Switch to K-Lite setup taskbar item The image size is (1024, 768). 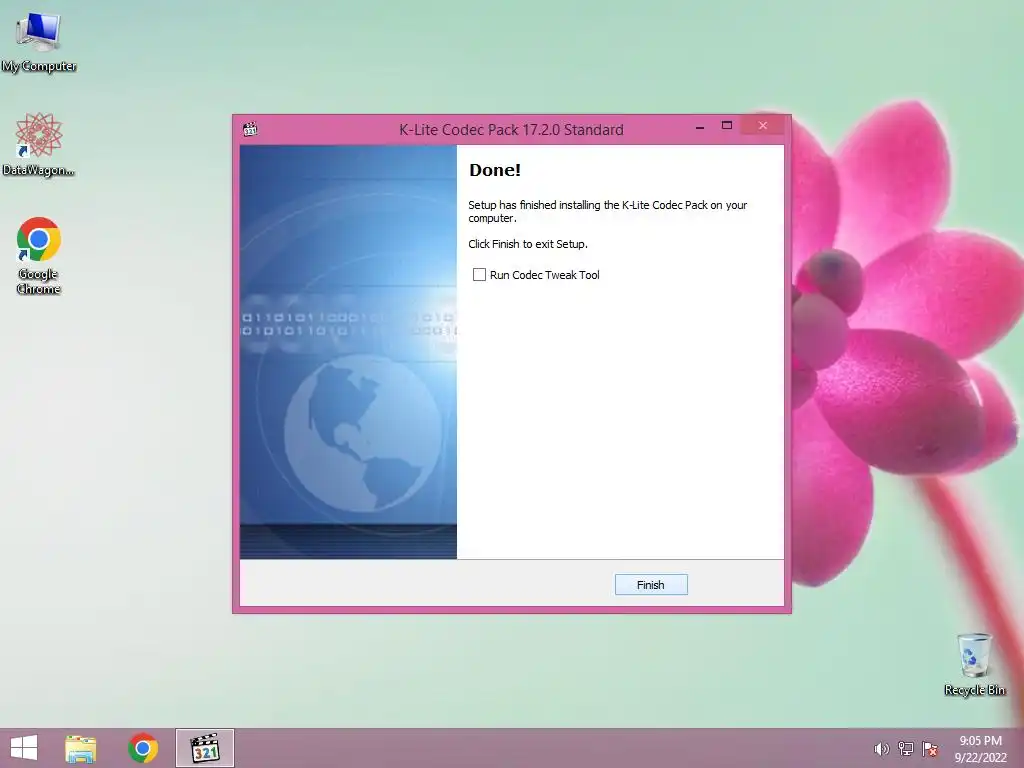204,748
